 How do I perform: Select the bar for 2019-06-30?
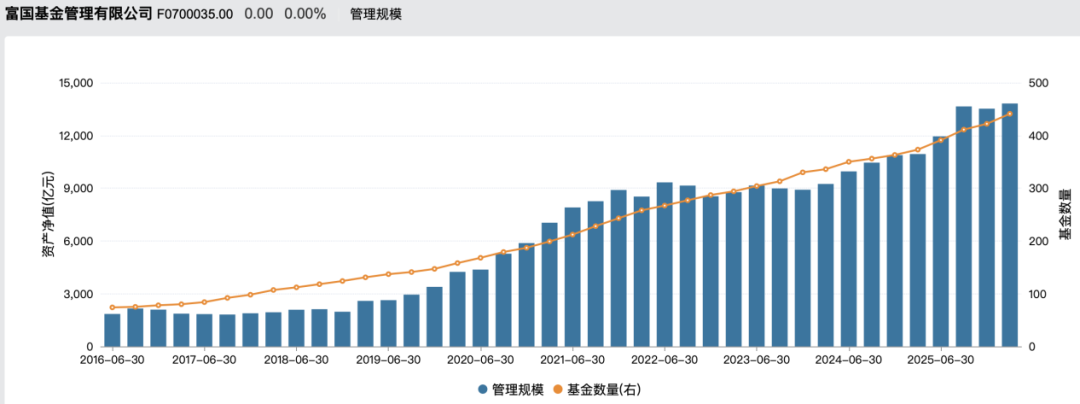click(388, 323)
